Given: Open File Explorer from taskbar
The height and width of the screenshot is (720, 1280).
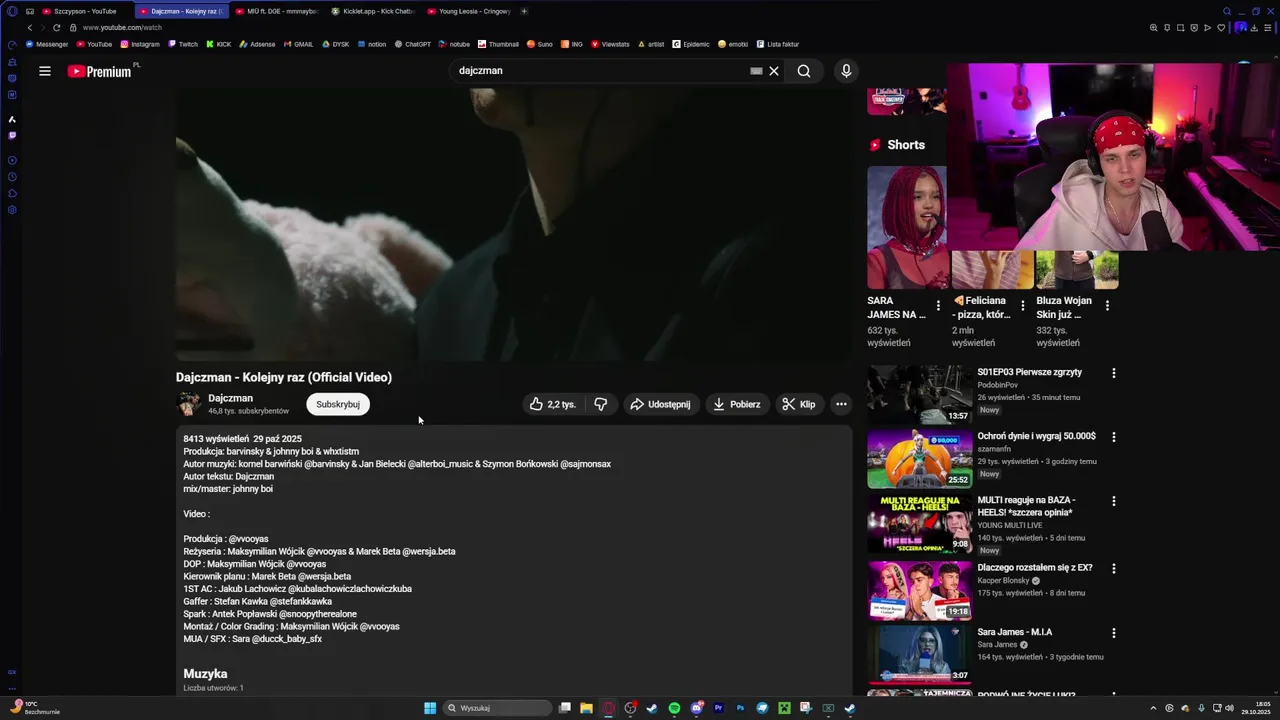Looking at the screenshot, I should click(586, 708).
